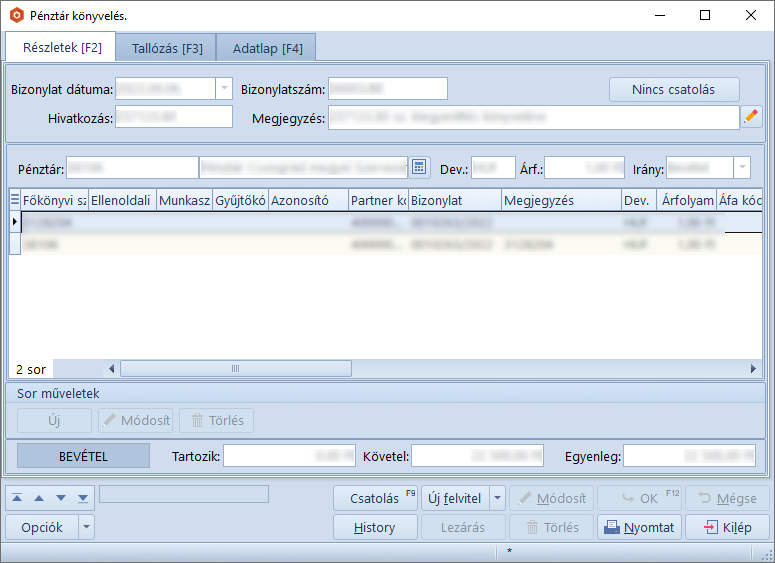
Task: Jump to last record arrow
Action: 83,497
